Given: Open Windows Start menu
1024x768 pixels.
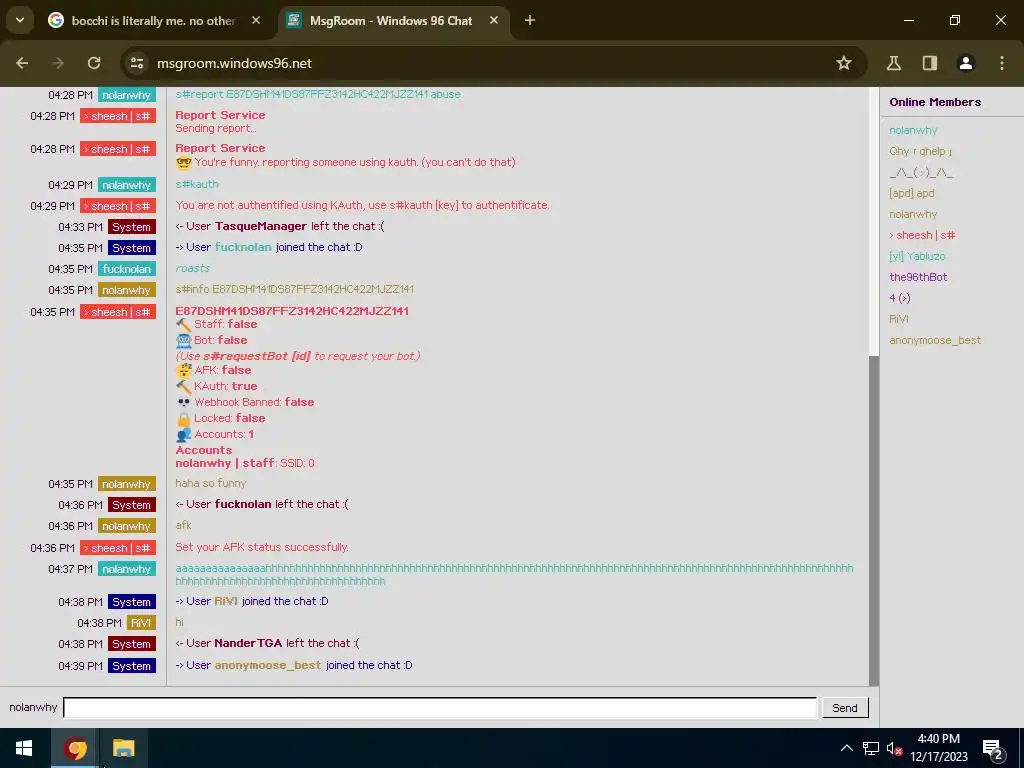Looking at the screenshot, I should 25,748.
